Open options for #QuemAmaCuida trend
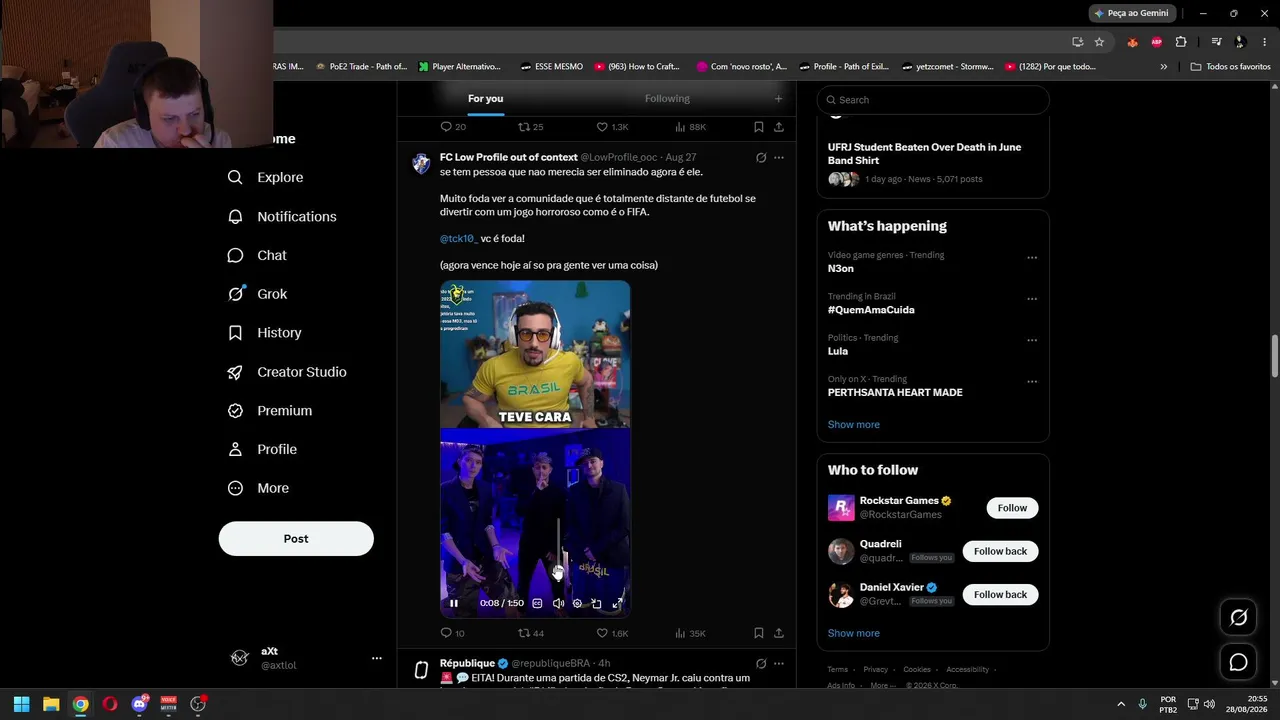1280x720 pixels. [x=1032, y=299]
